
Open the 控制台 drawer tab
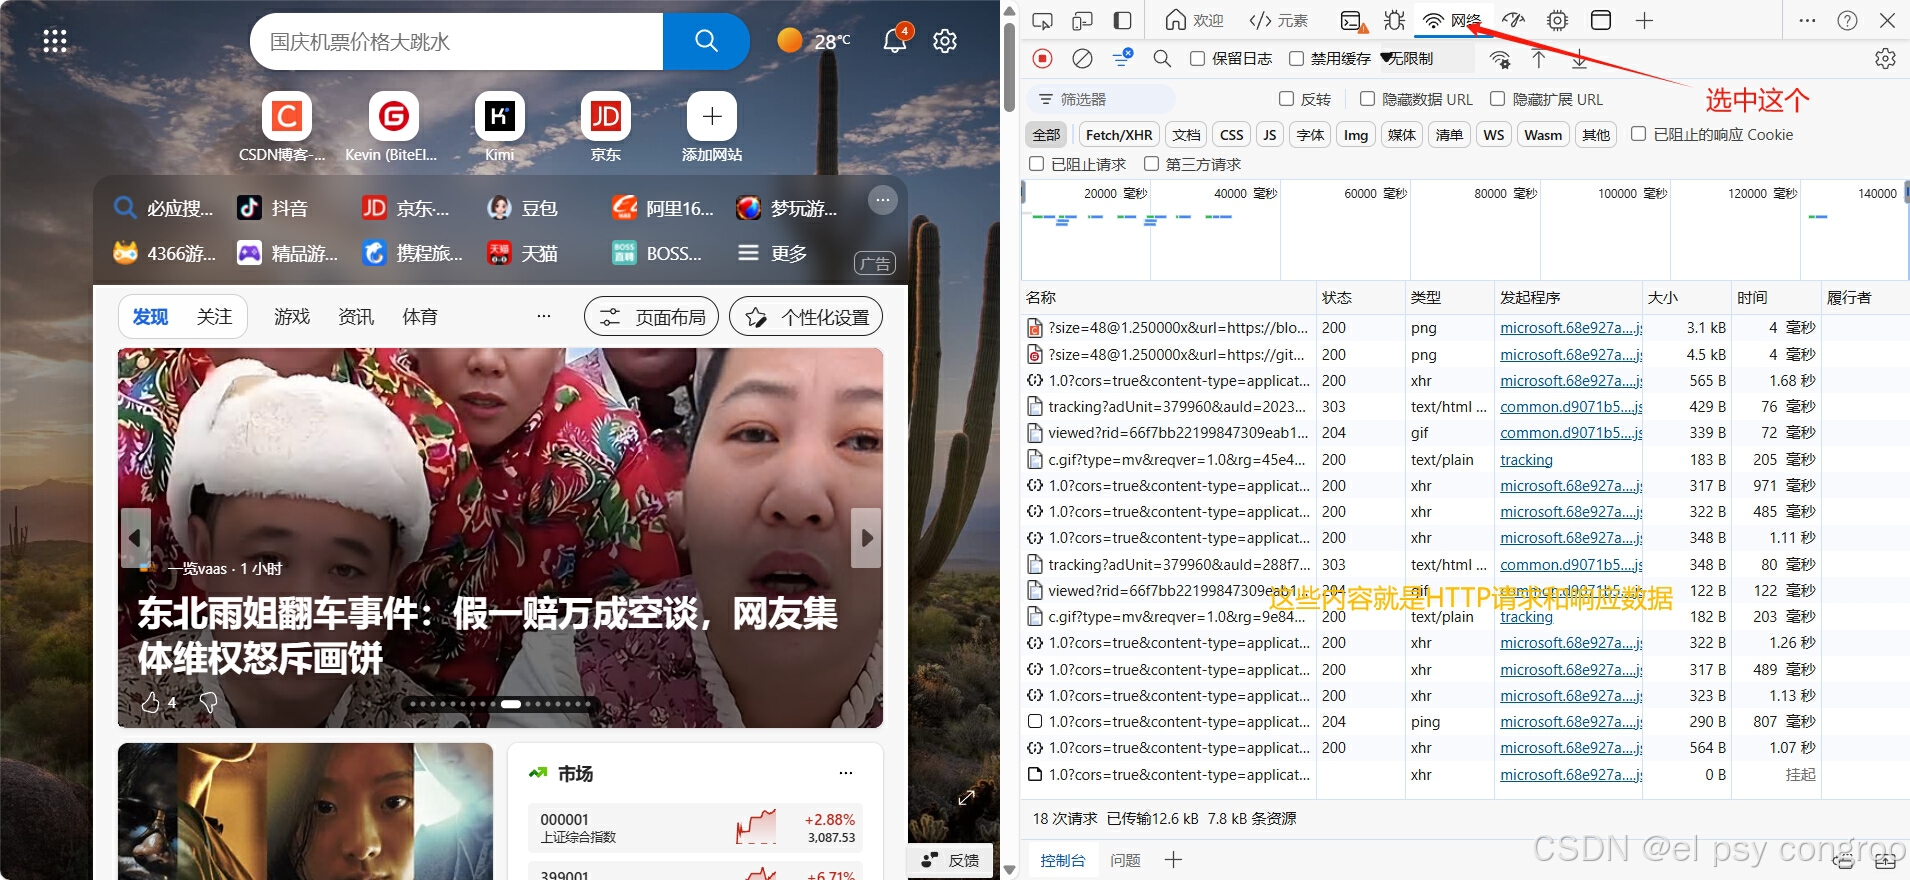coord(1062,860)
